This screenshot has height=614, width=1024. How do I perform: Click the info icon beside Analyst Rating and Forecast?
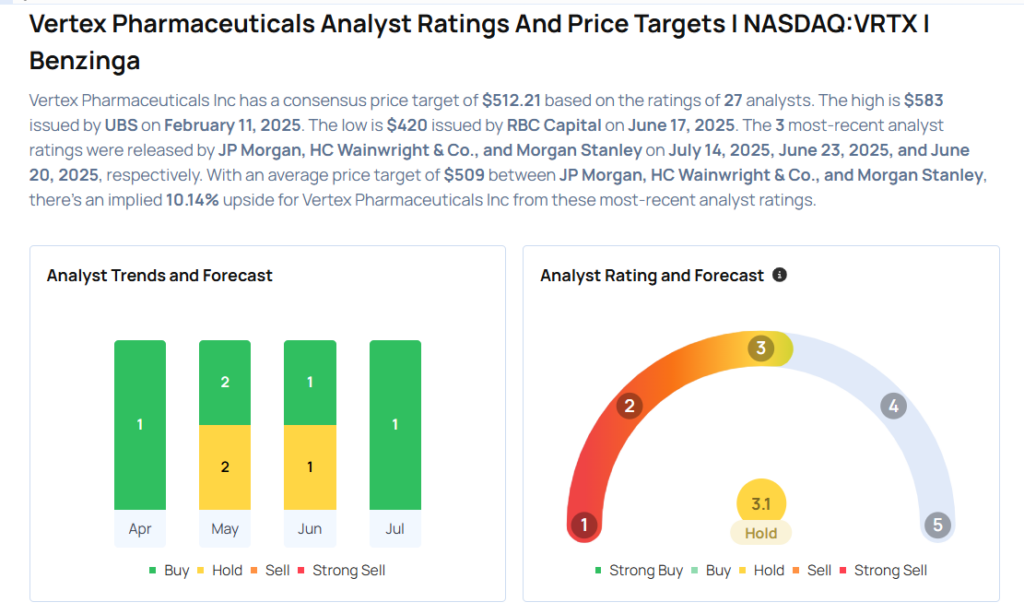(x=780, y=275)
